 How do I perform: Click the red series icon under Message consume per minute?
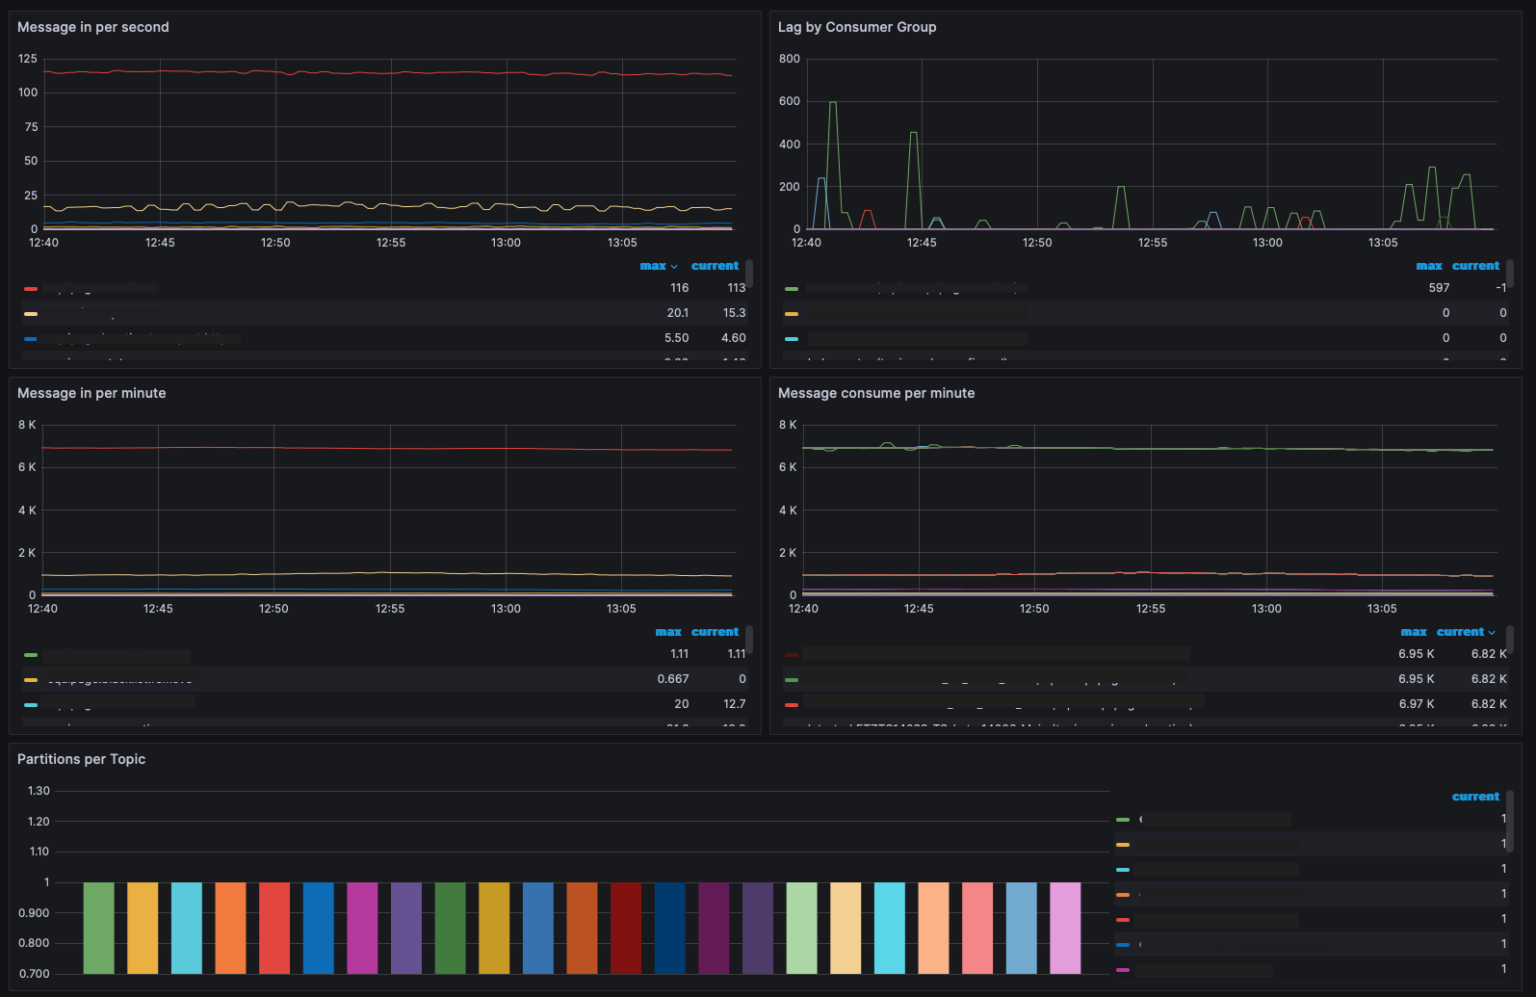(789, 654)
